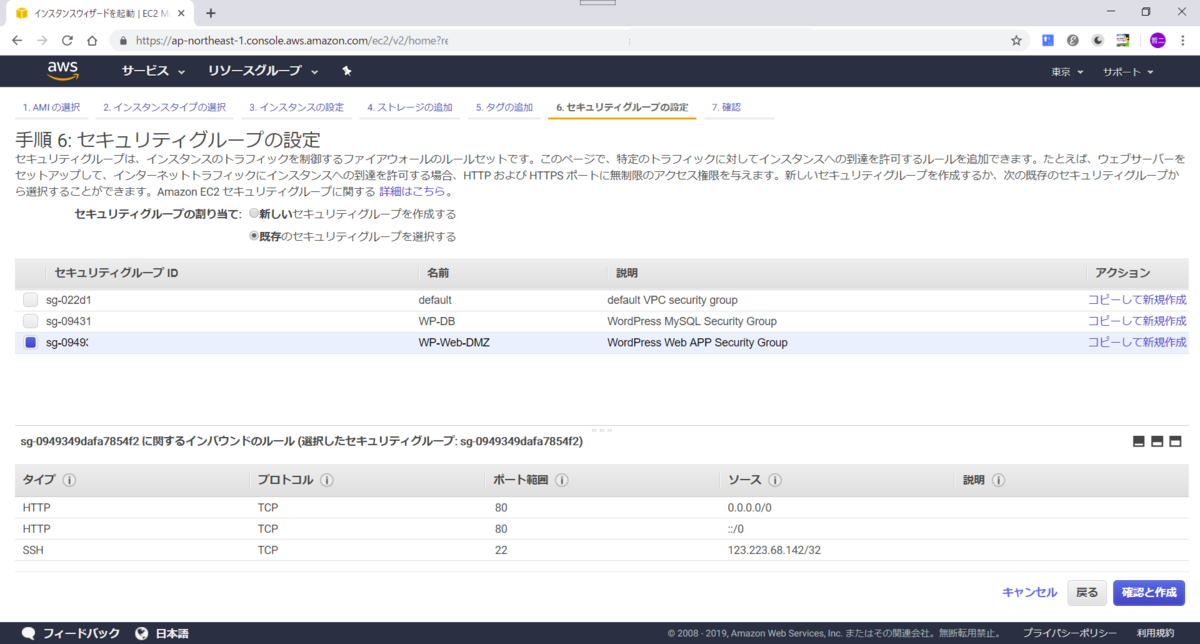Collapse the detail pane with leftmost pane icon
1200x644 pixels.
[x=1137, y=441]
